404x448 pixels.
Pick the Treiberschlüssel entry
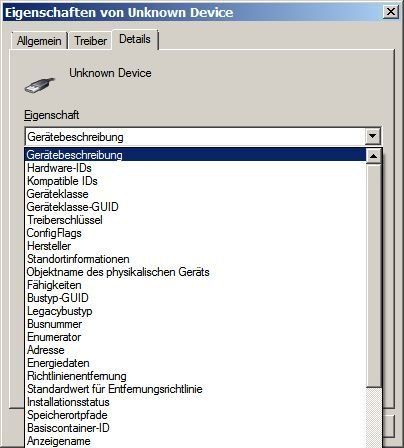[195, 220]
